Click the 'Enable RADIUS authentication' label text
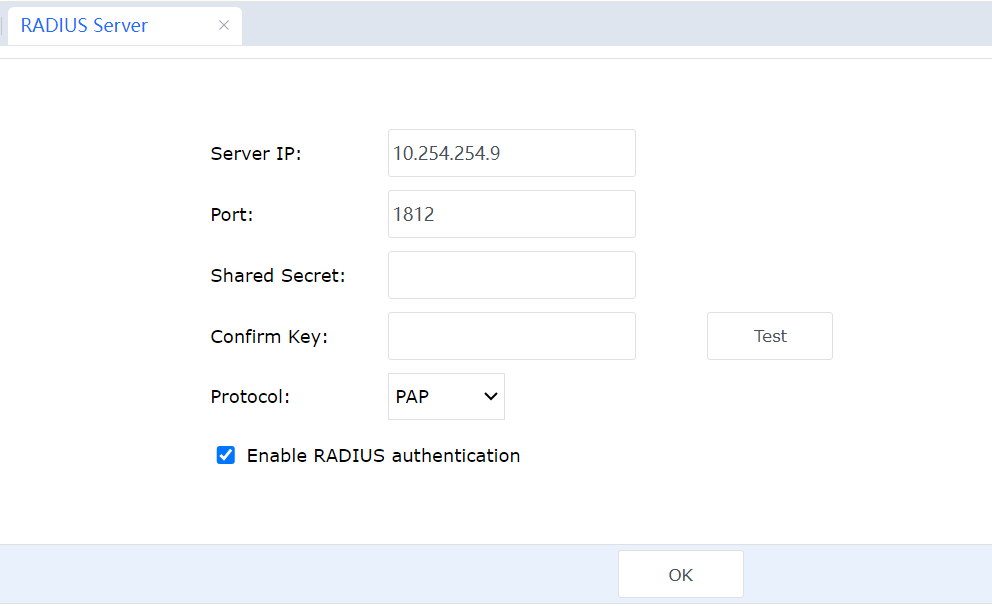 pyautogui.click(x=383, y=456)
